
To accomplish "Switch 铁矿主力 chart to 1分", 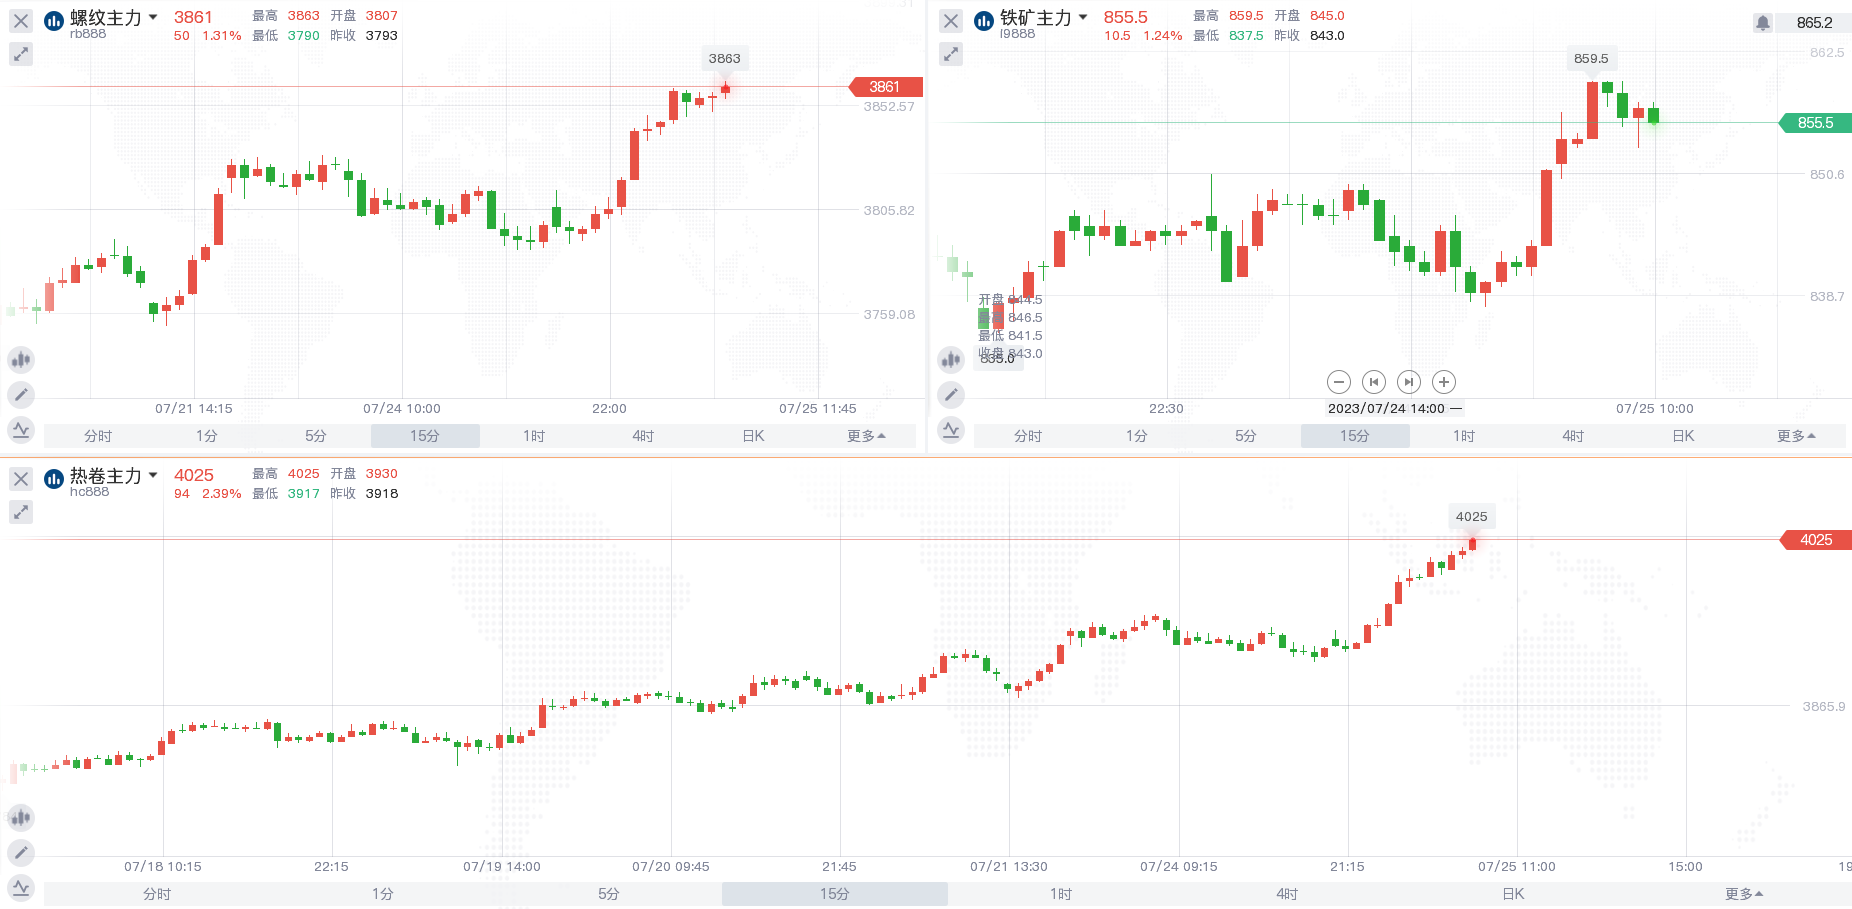I will [1137, 436].
